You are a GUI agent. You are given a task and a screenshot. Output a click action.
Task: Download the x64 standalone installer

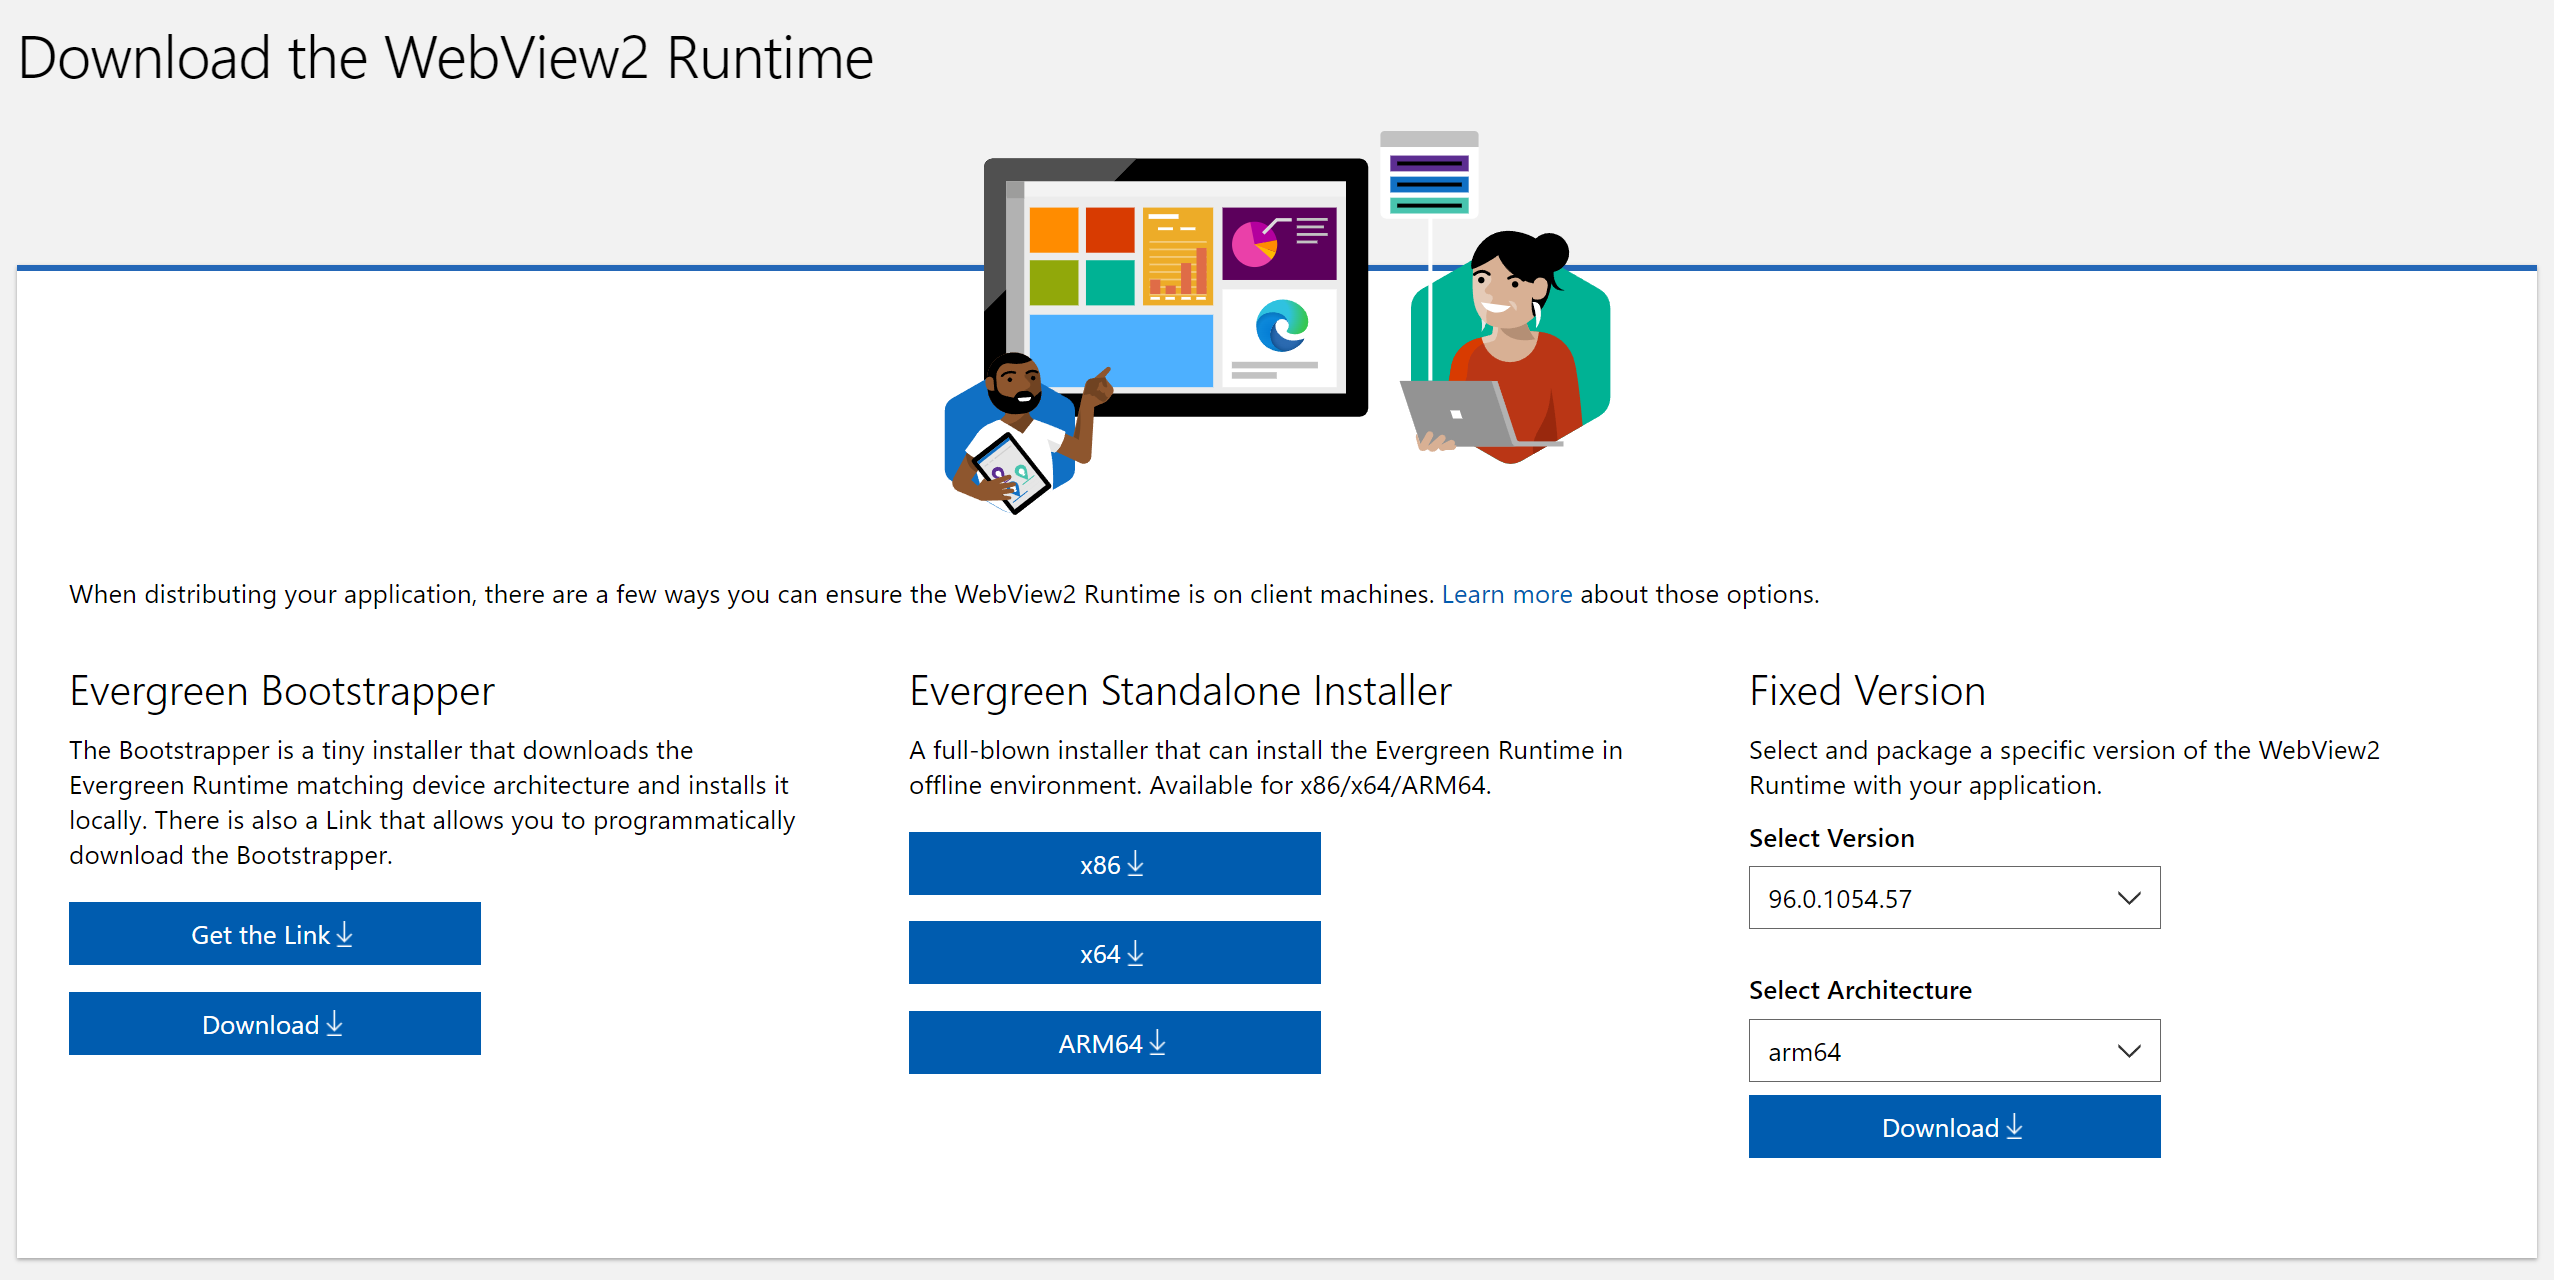(x=1114, y=952)
